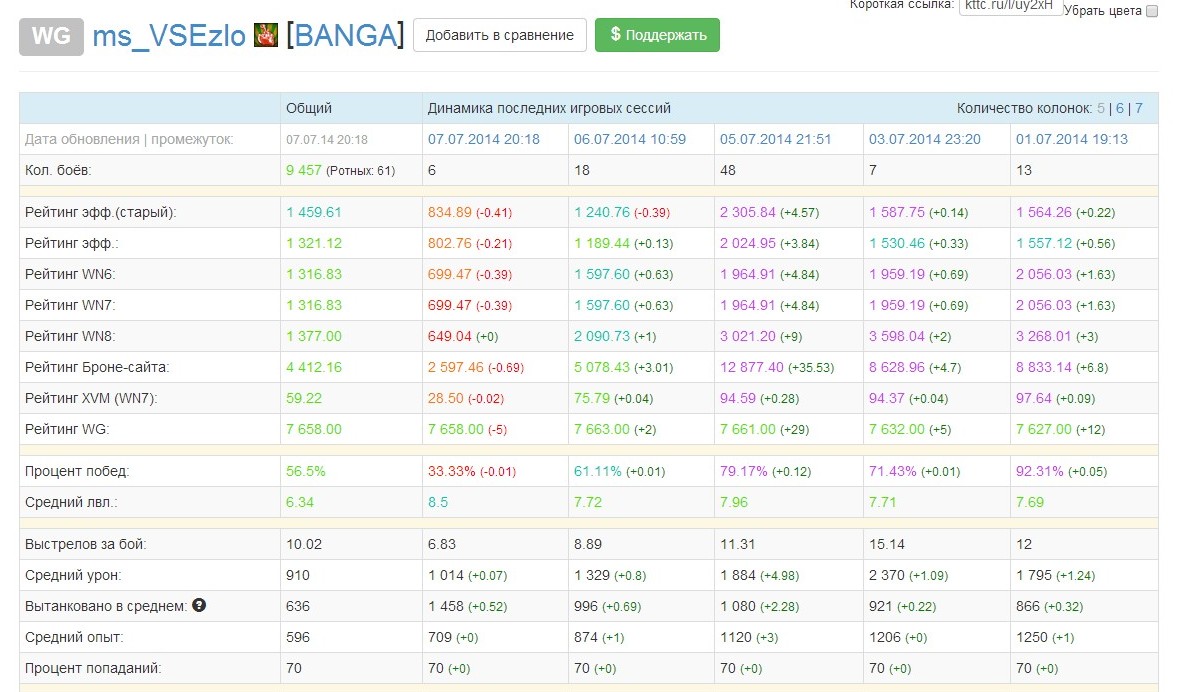Click the gray WG badge icon
The width and height of the screenshot is (1190, 692).
pos(51,36)
